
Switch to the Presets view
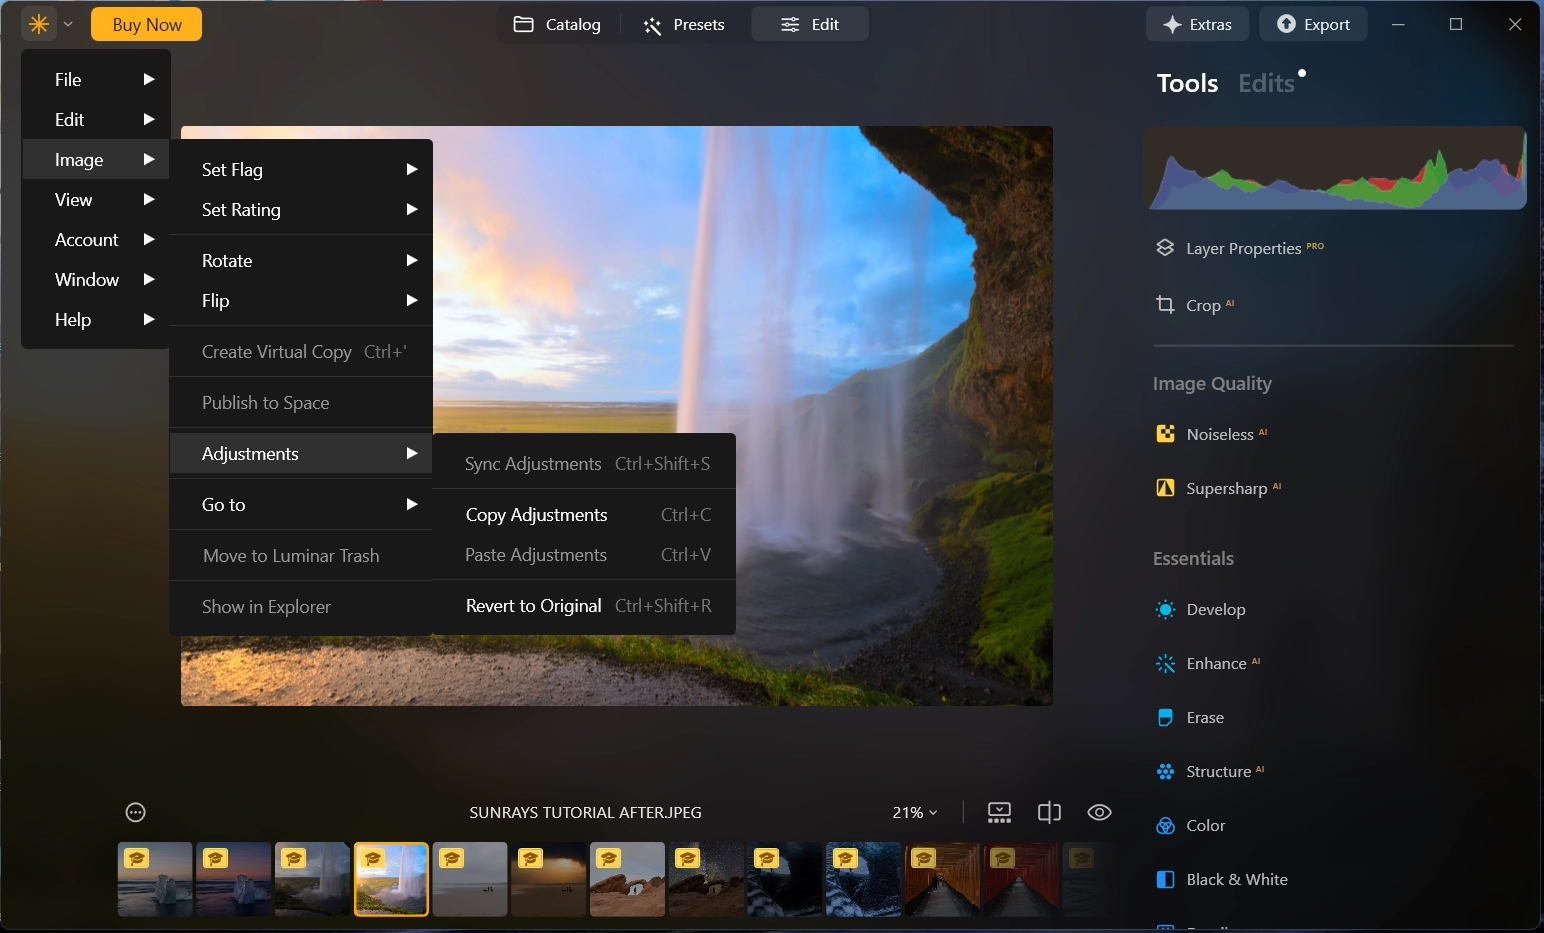coord(684,24)
